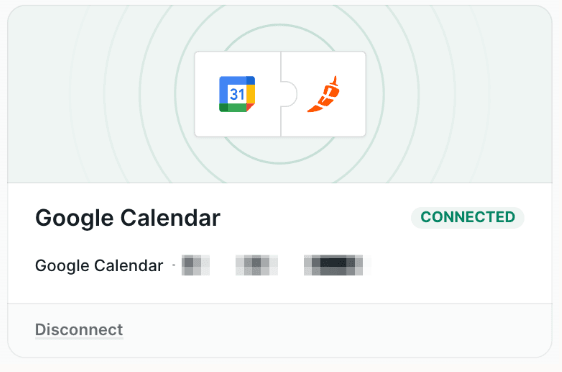Click the number 31 on calendar icon
Image resolution: width=562 pixels, height=372 pixels.
(x=237, y=94)
